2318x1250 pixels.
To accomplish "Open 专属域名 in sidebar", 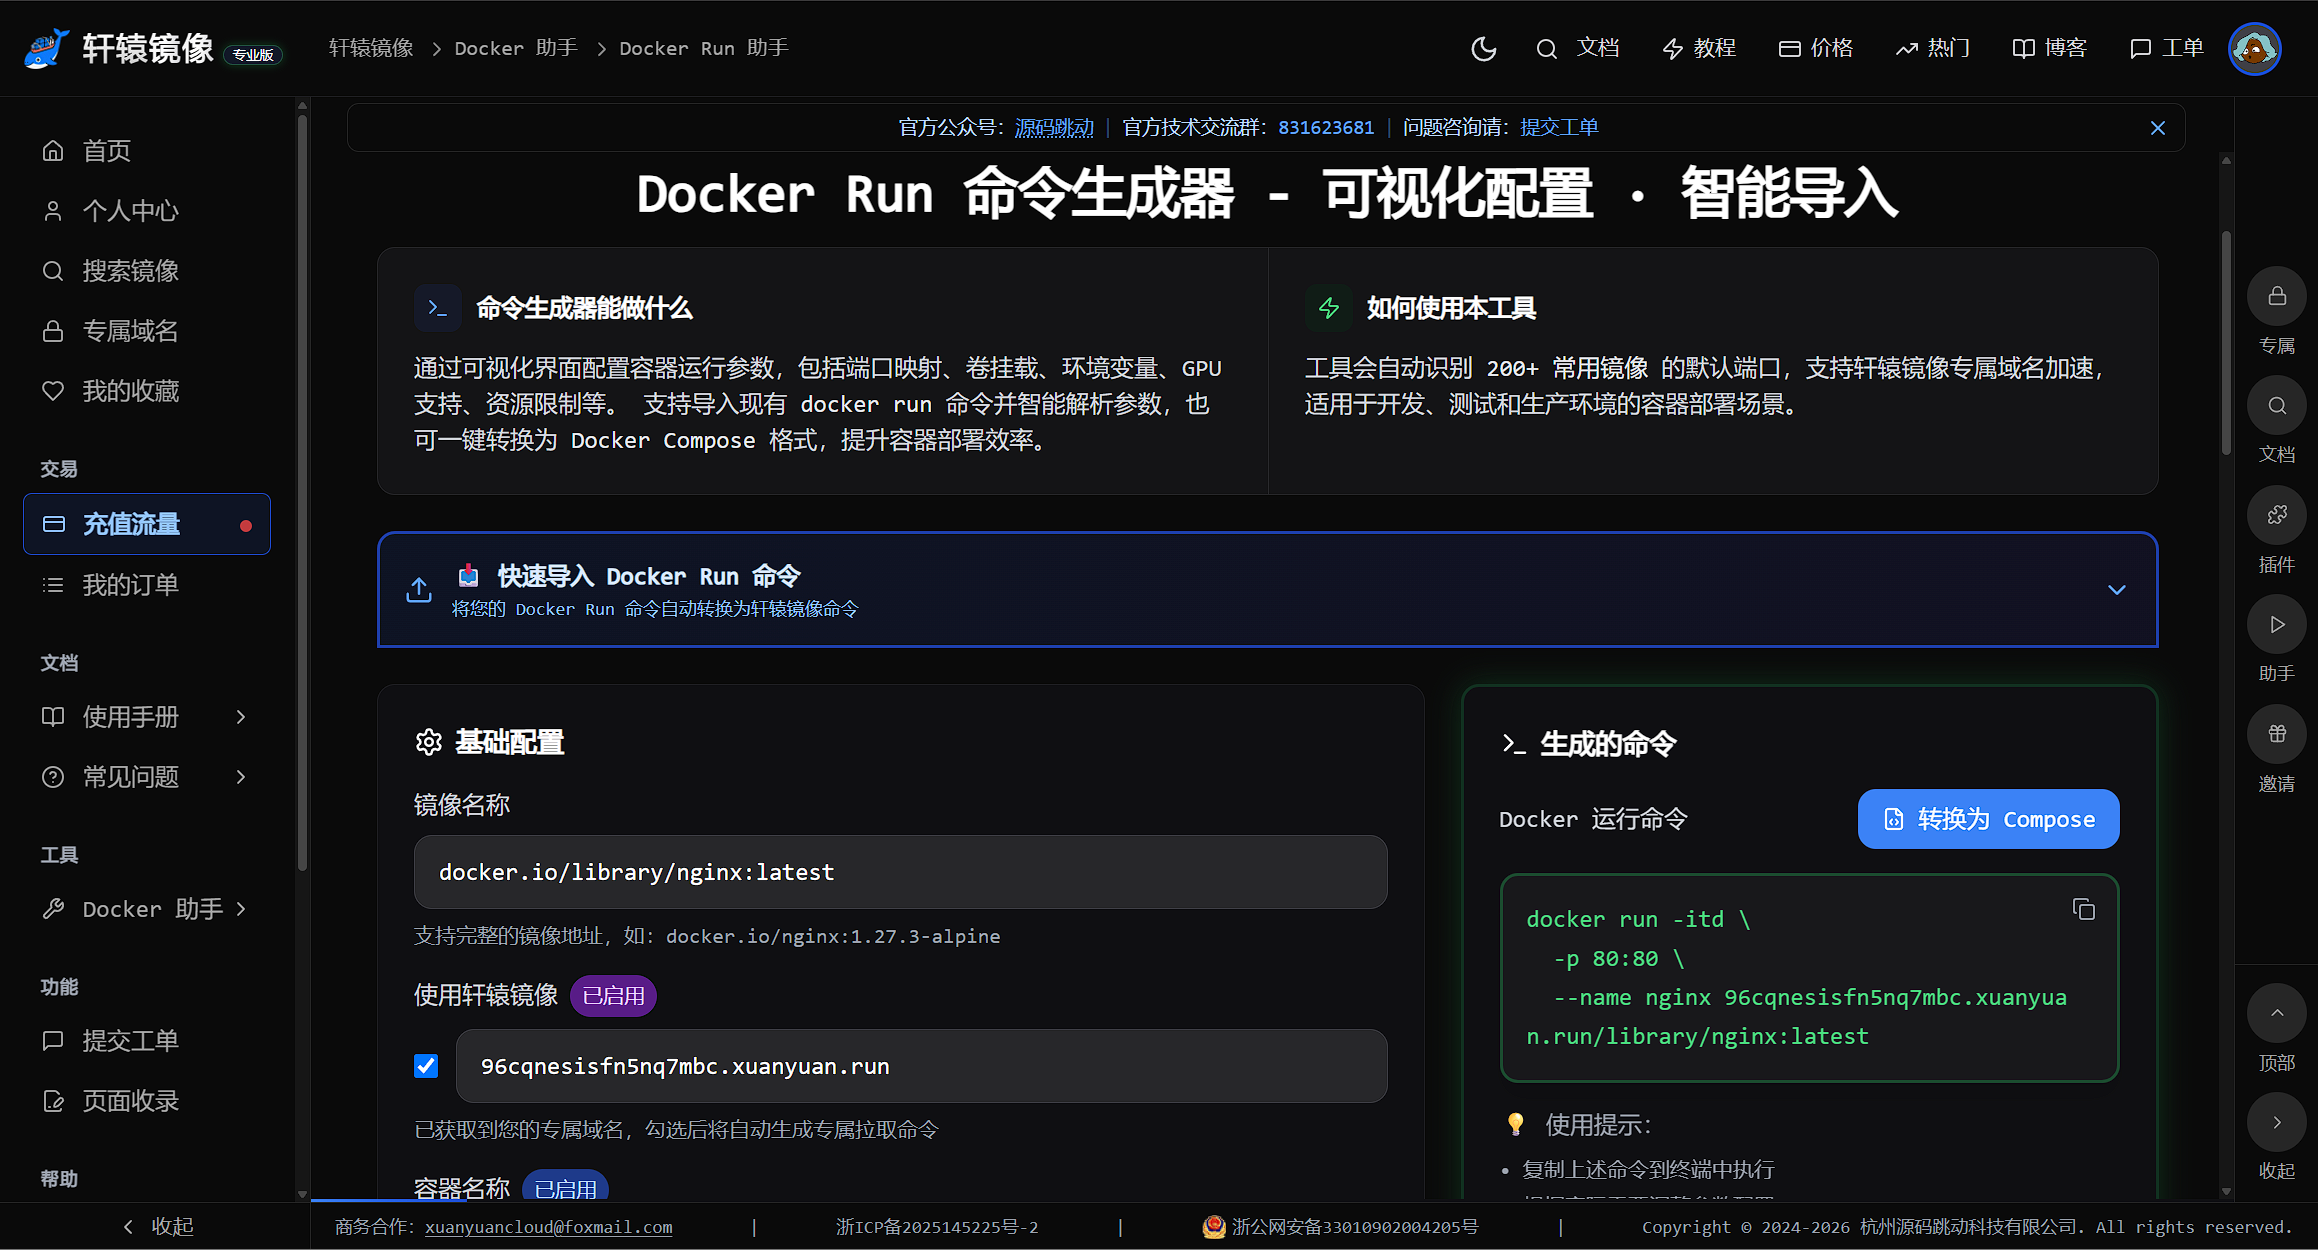I will tap(147, 331).
